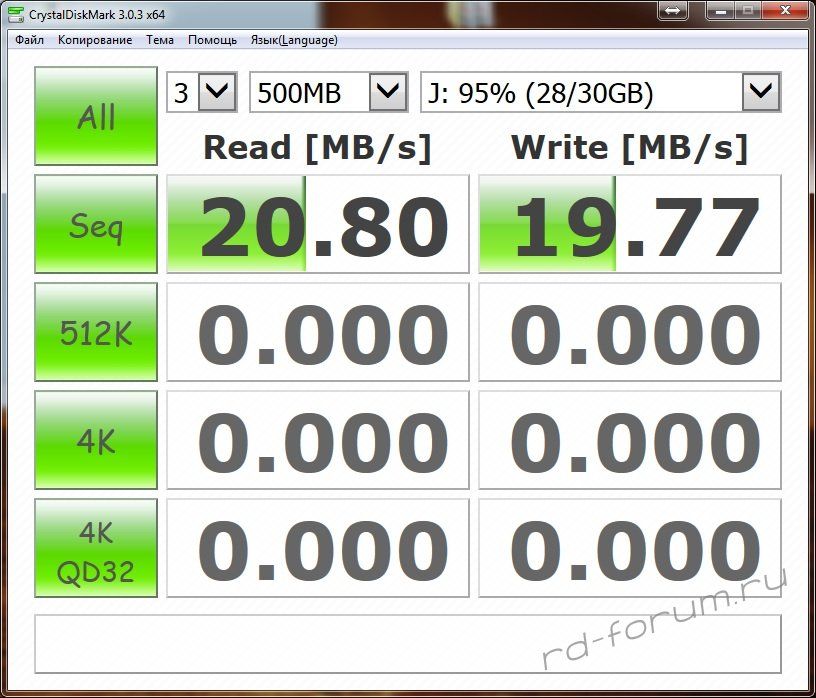Start the Seq sequential test
Image resolution: width=816 pixels, height=698 pixels.
[x=96, y=224]
